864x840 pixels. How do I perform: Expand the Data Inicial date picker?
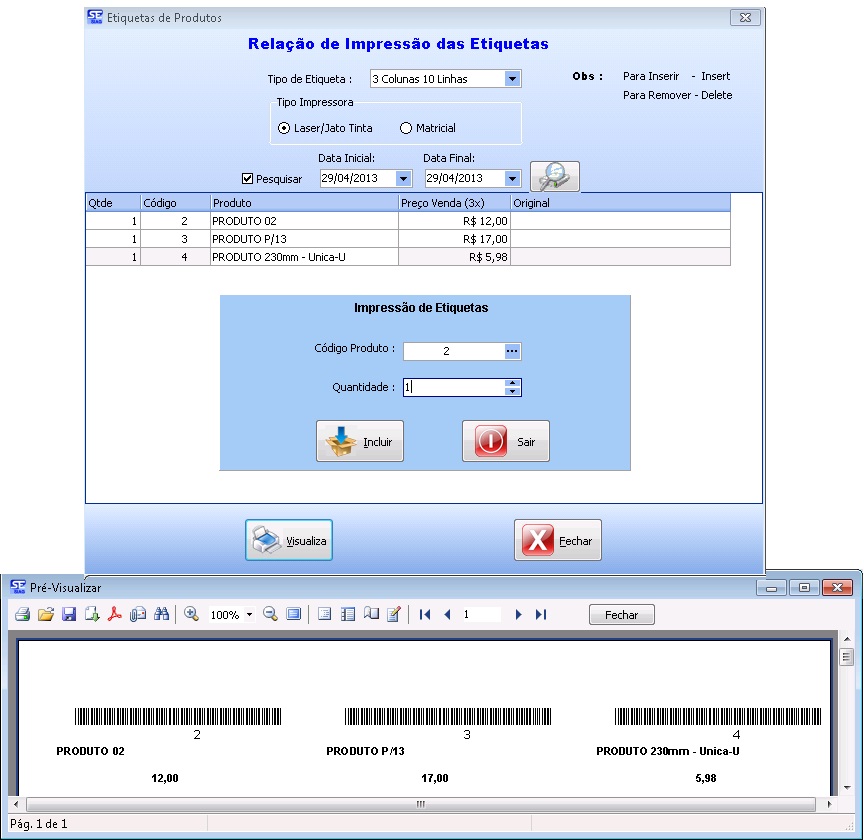[x=404, y=179]
